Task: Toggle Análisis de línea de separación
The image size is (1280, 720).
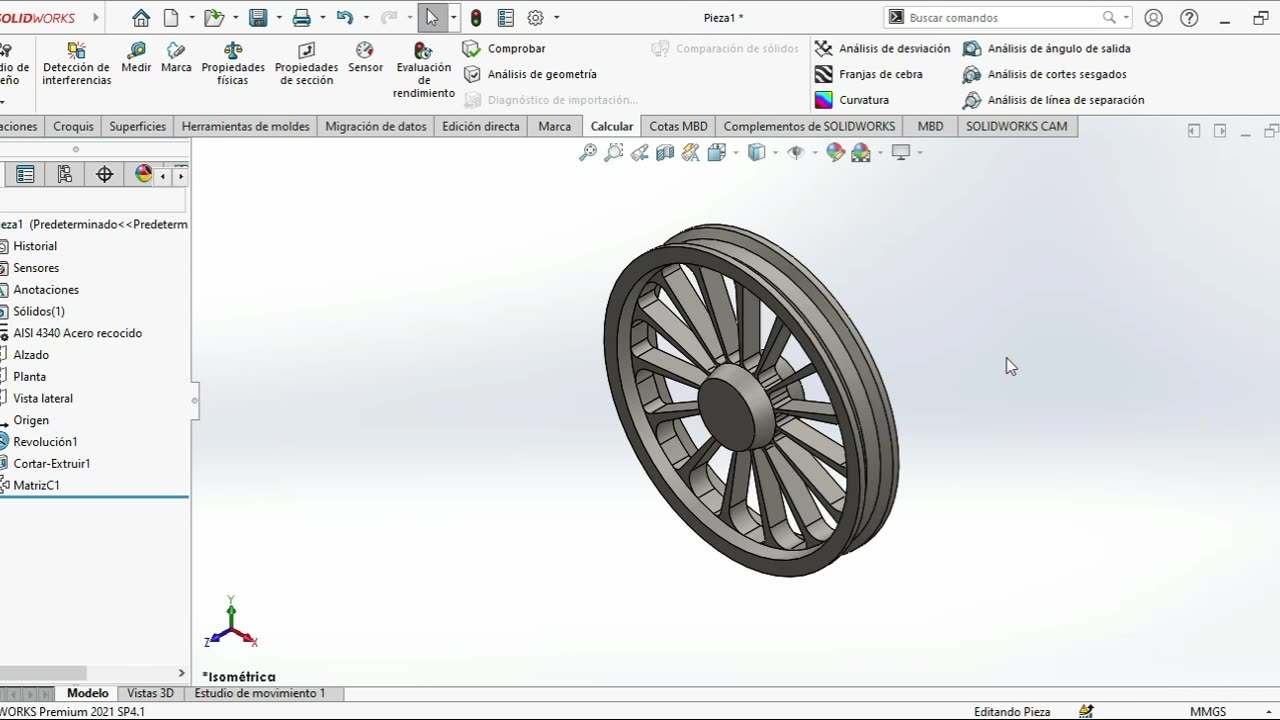Action: click(x=1053, y=100)
